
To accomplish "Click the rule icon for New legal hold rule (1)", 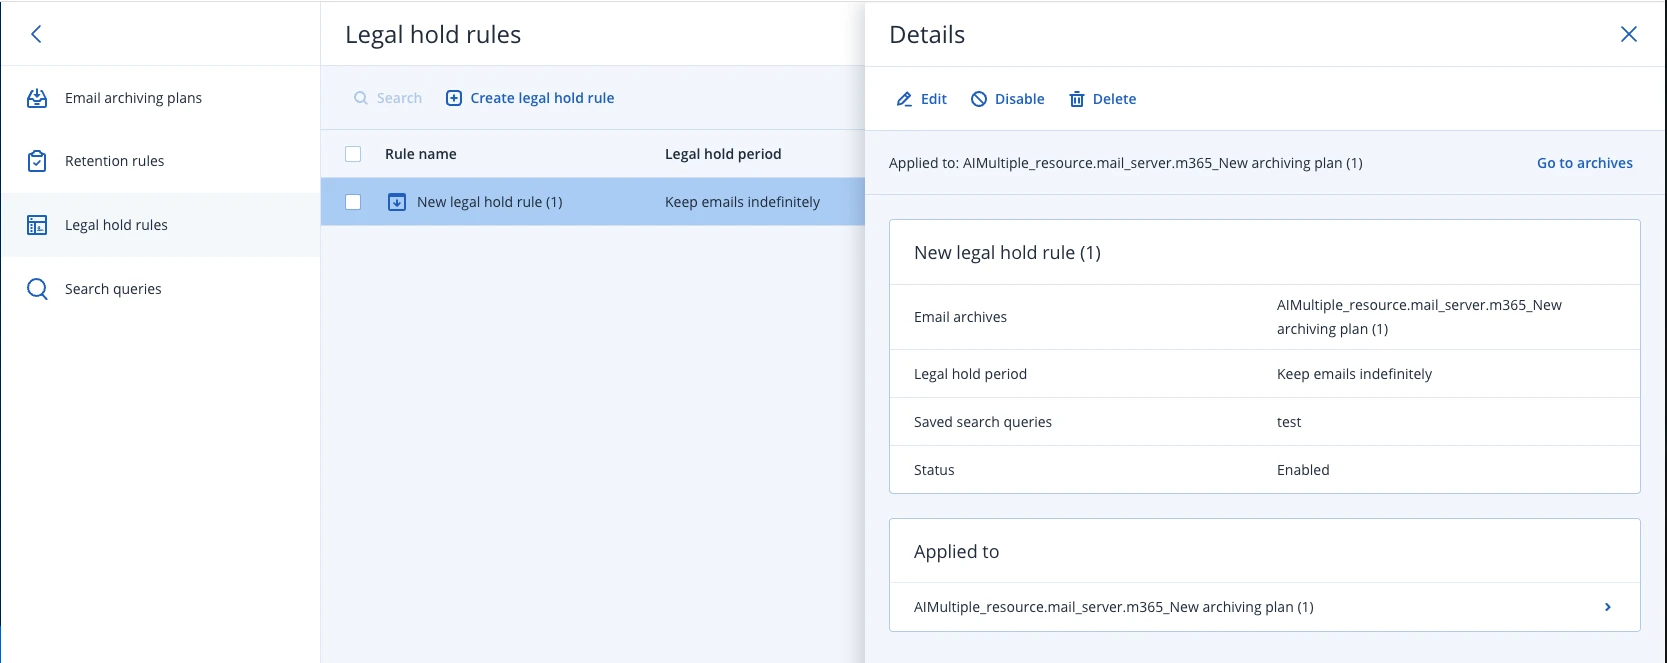I will click(x=397, y=202).
